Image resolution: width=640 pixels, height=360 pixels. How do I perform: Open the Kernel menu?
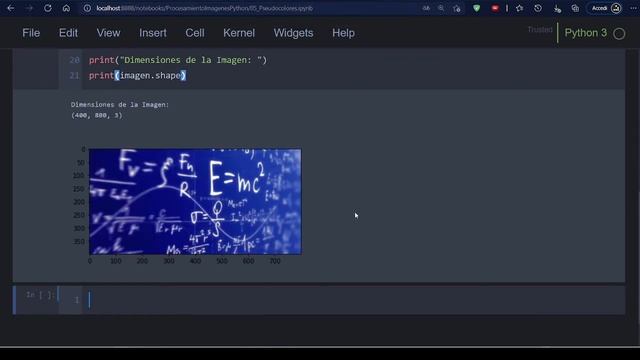(x=239, y=33)
